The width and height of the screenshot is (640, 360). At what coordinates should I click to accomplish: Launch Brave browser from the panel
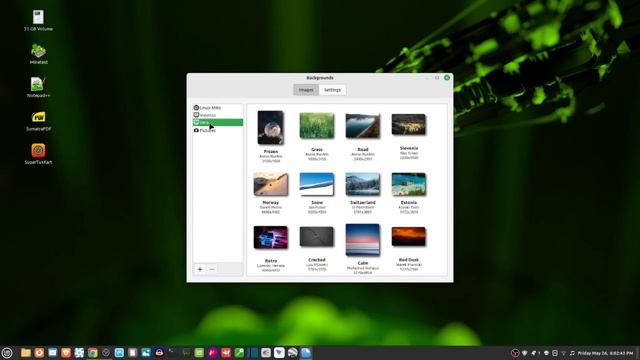click(66, 353)
